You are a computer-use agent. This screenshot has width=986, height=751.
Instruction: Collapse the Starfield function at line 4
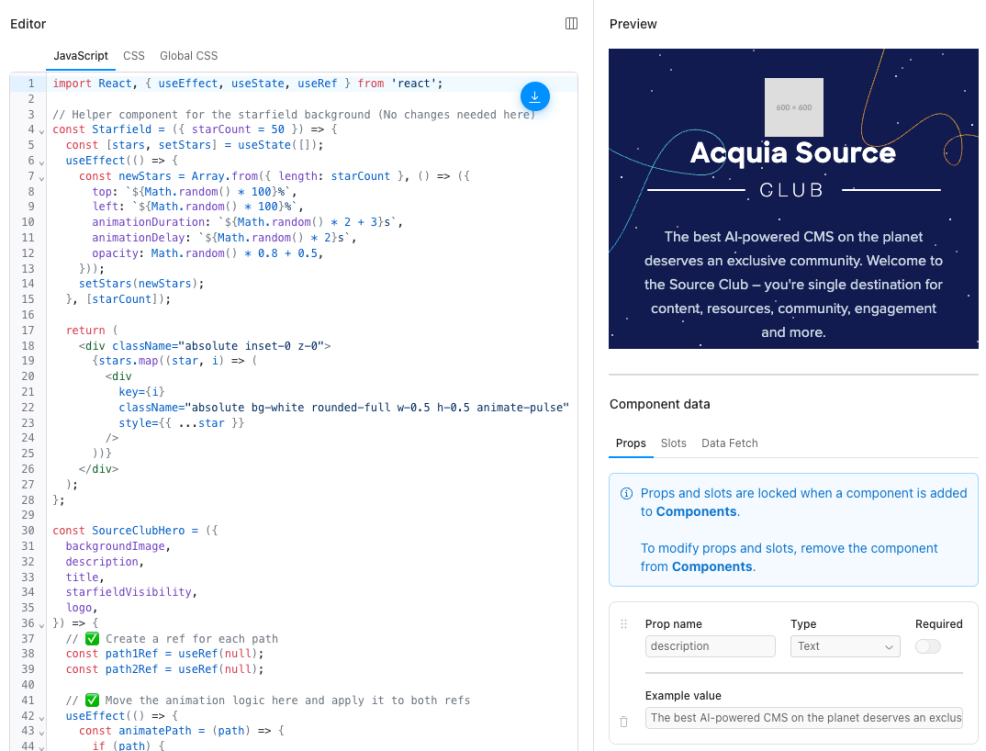(x=43, y=131)
